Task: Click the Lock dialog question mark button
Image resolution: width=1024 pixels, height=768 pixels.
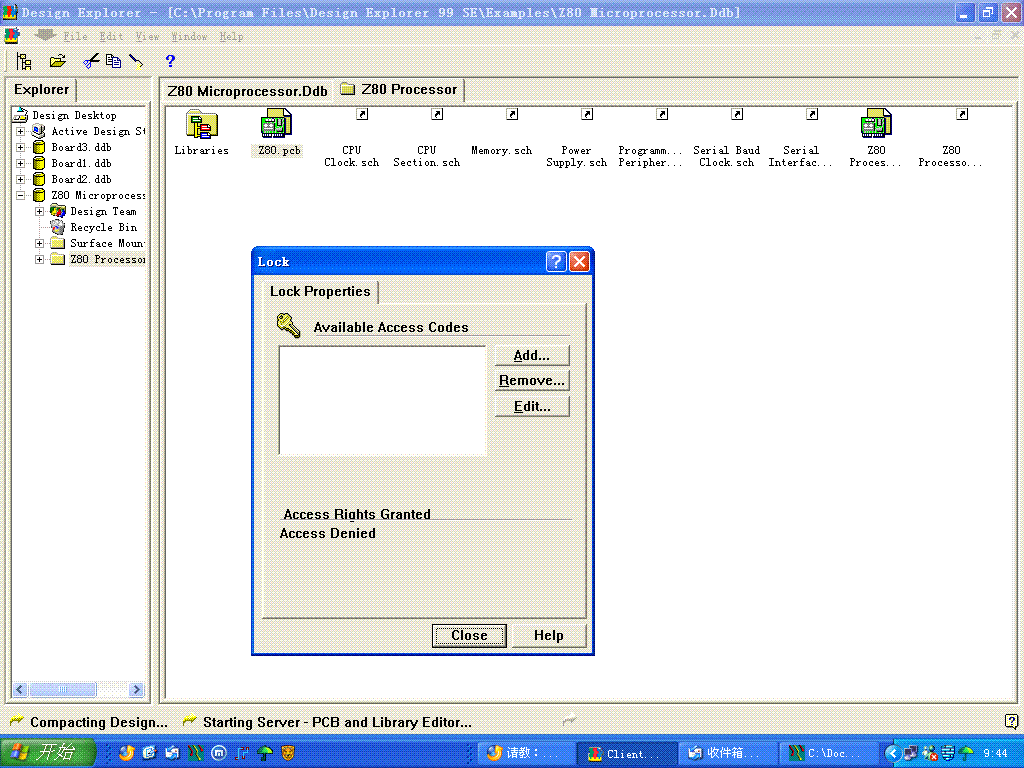Action: click(x=556, y=262)
